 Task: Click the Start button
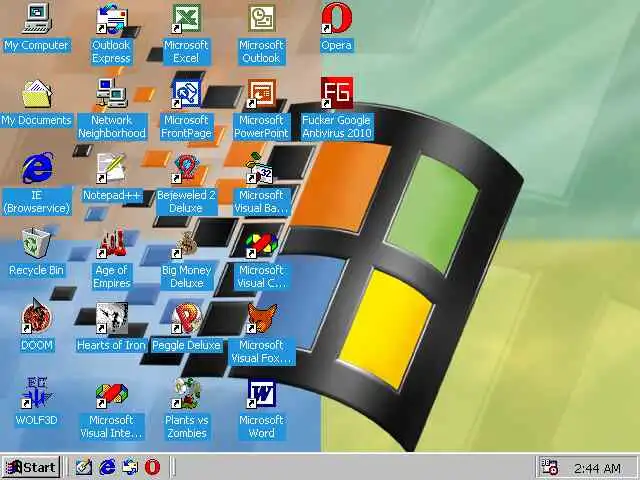32,467
